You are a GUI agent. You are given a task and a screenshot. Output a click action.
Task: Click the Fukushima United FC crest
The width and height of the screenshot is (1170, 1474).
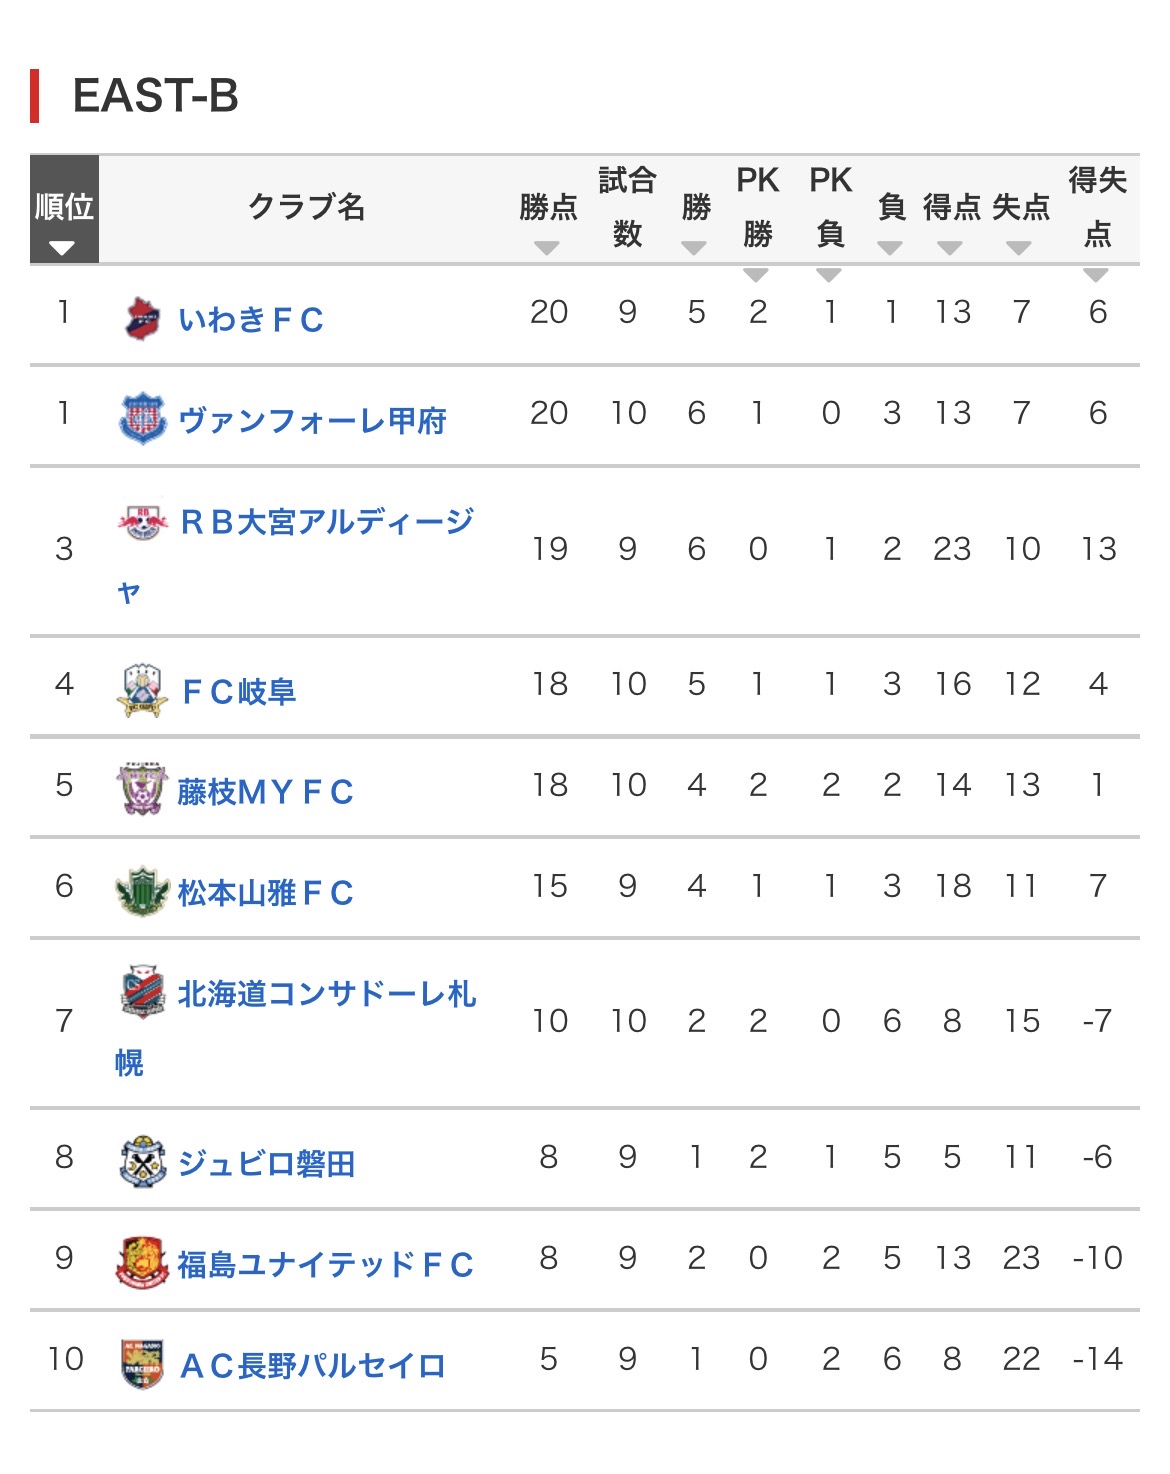(x=142, y=1263)
